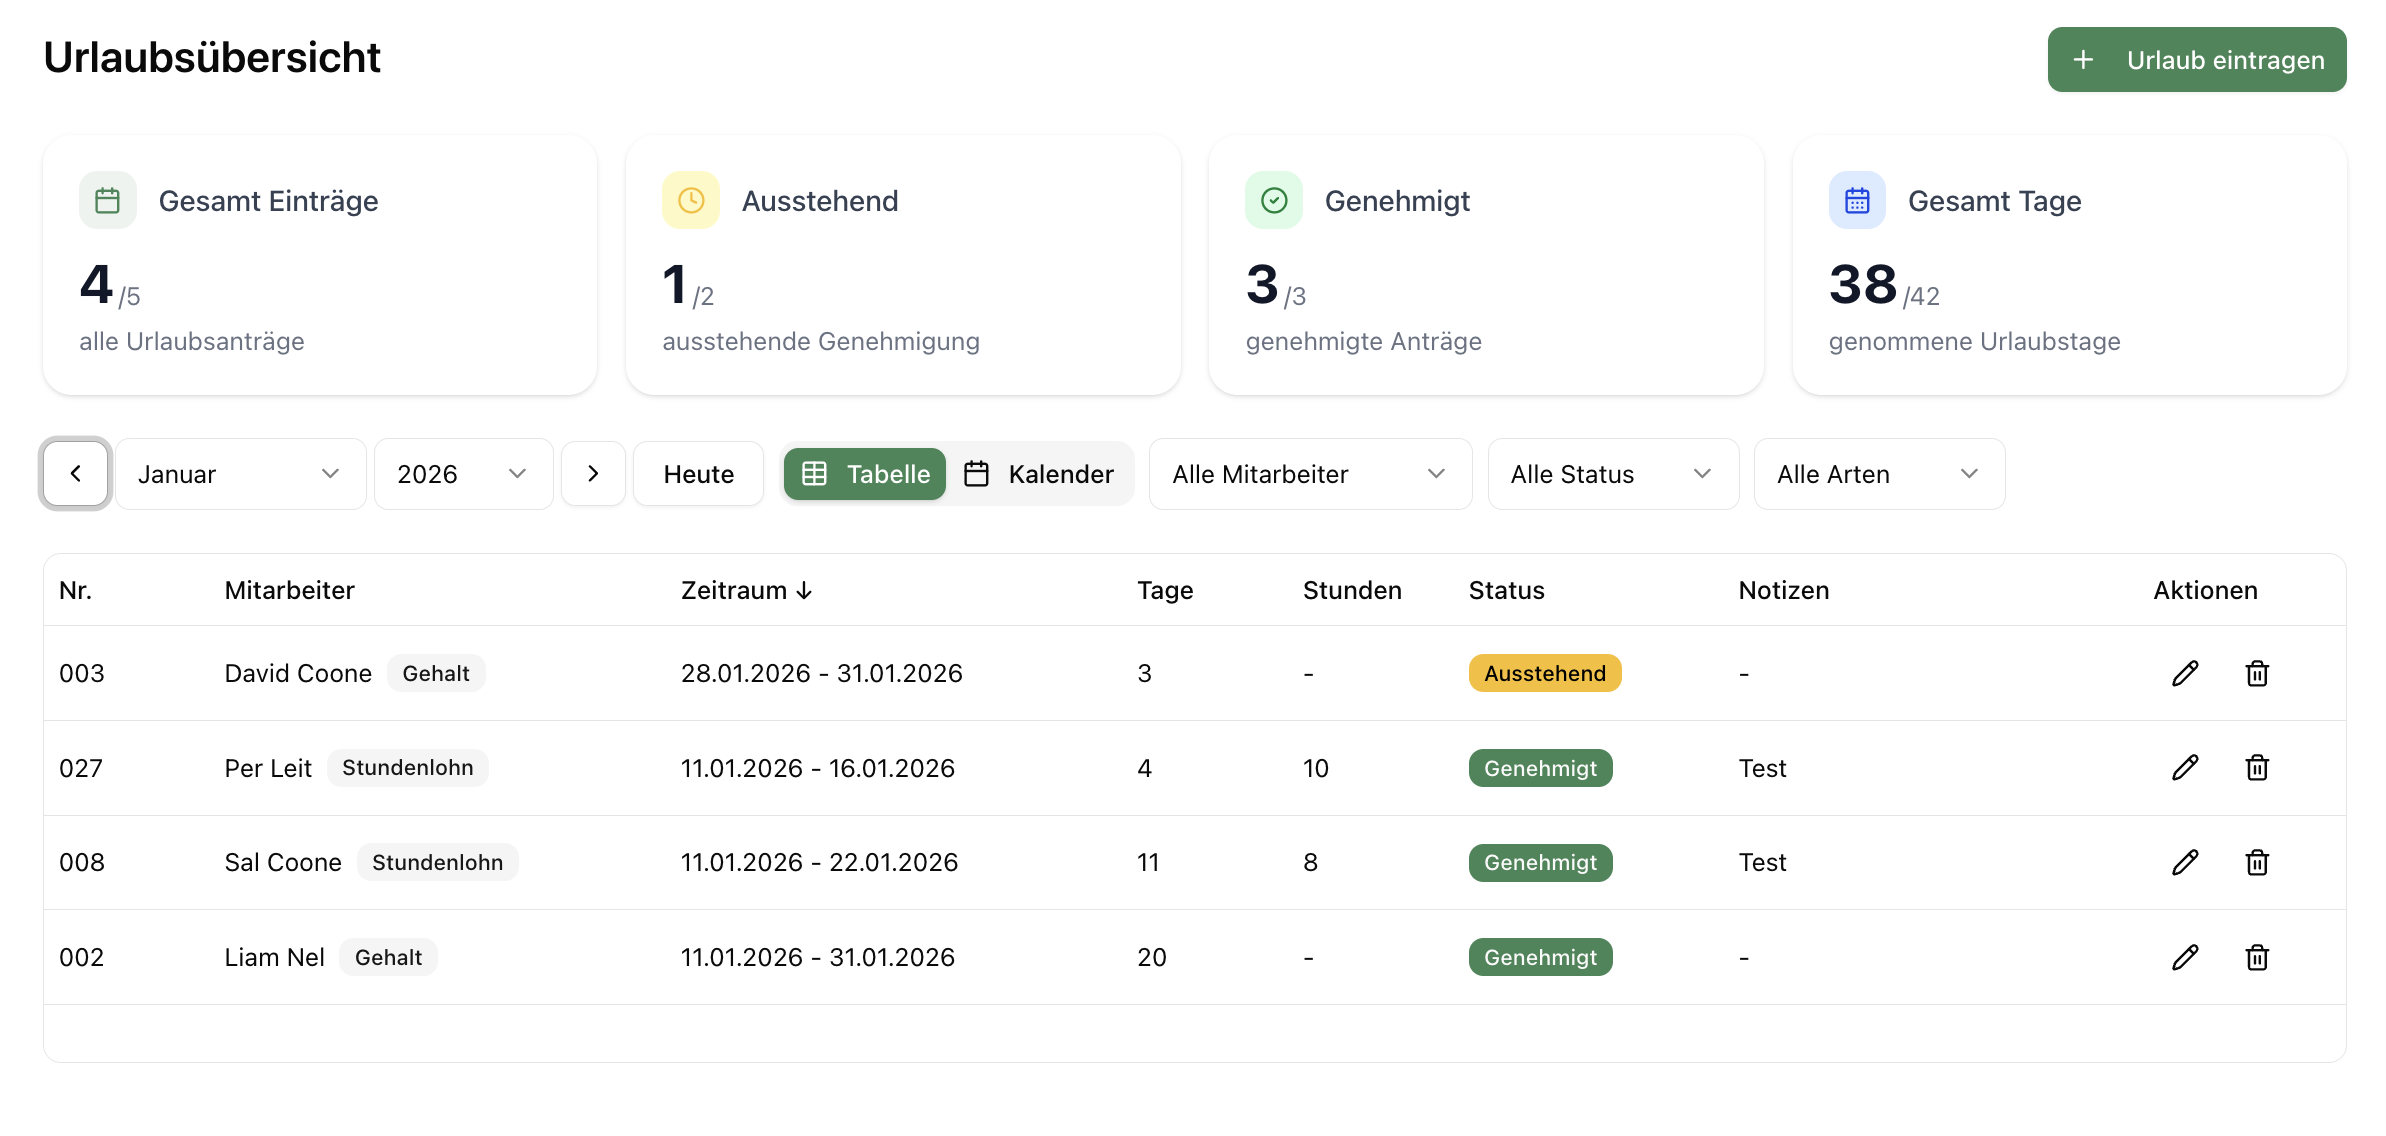The width and height of the screenshot is (2386, 1136).
Task: Click the Ausstehend status badge
Action: point(1544,673)
